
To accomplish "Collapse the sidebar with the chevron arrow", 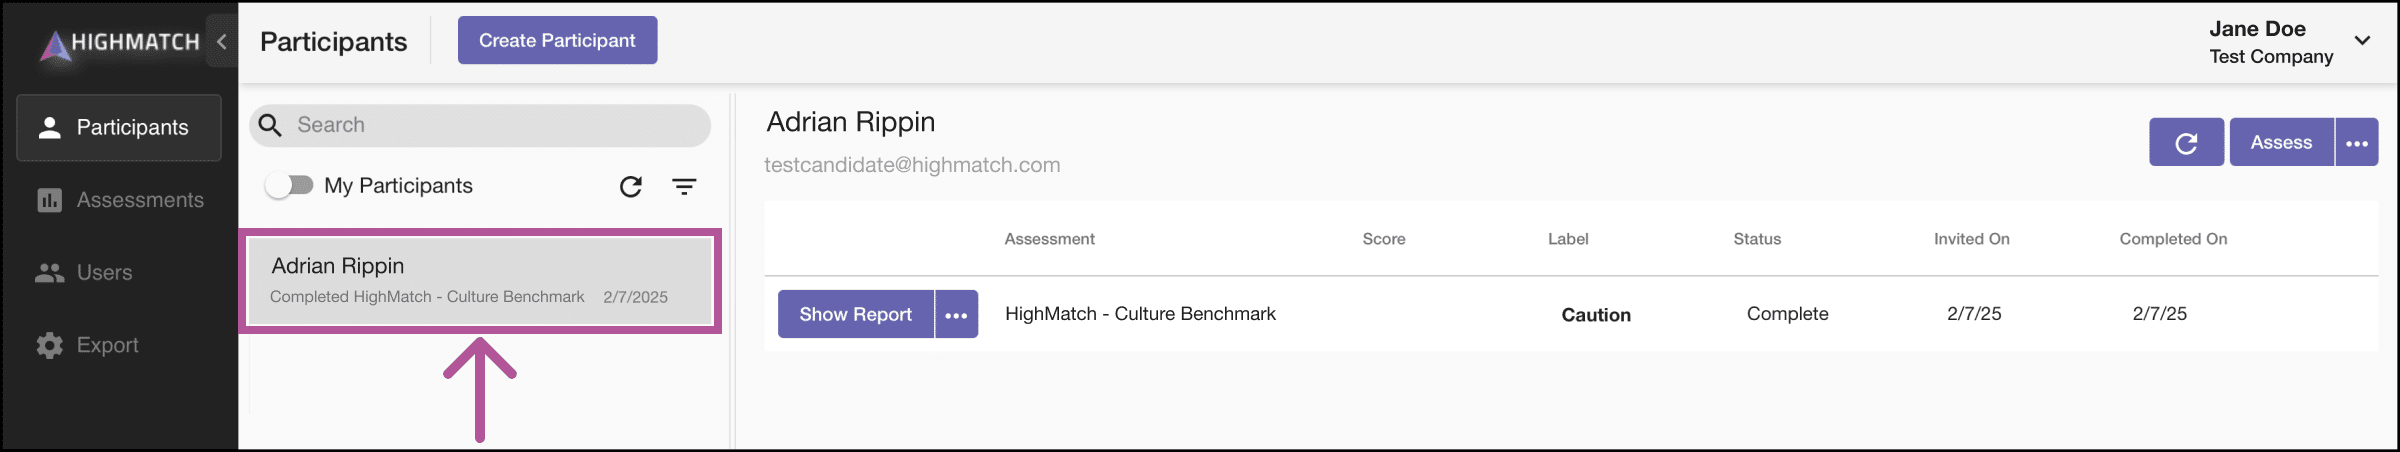I will tap(221, 41).
